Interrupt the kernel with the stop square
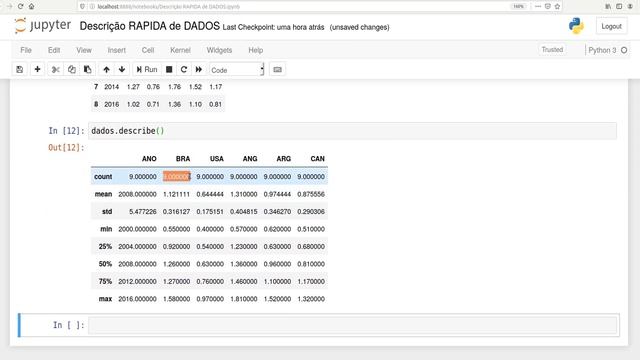 [169, 69]
